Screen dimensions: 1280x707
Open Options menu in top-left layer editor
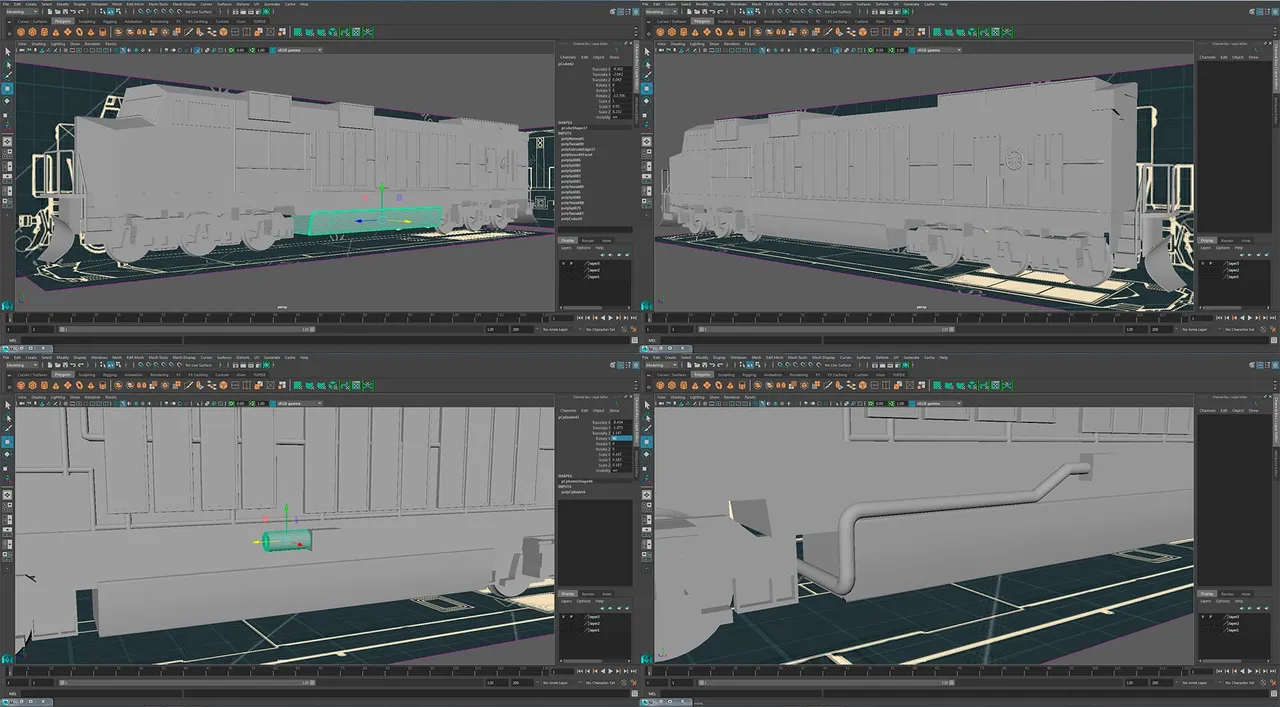coord(583,248)
